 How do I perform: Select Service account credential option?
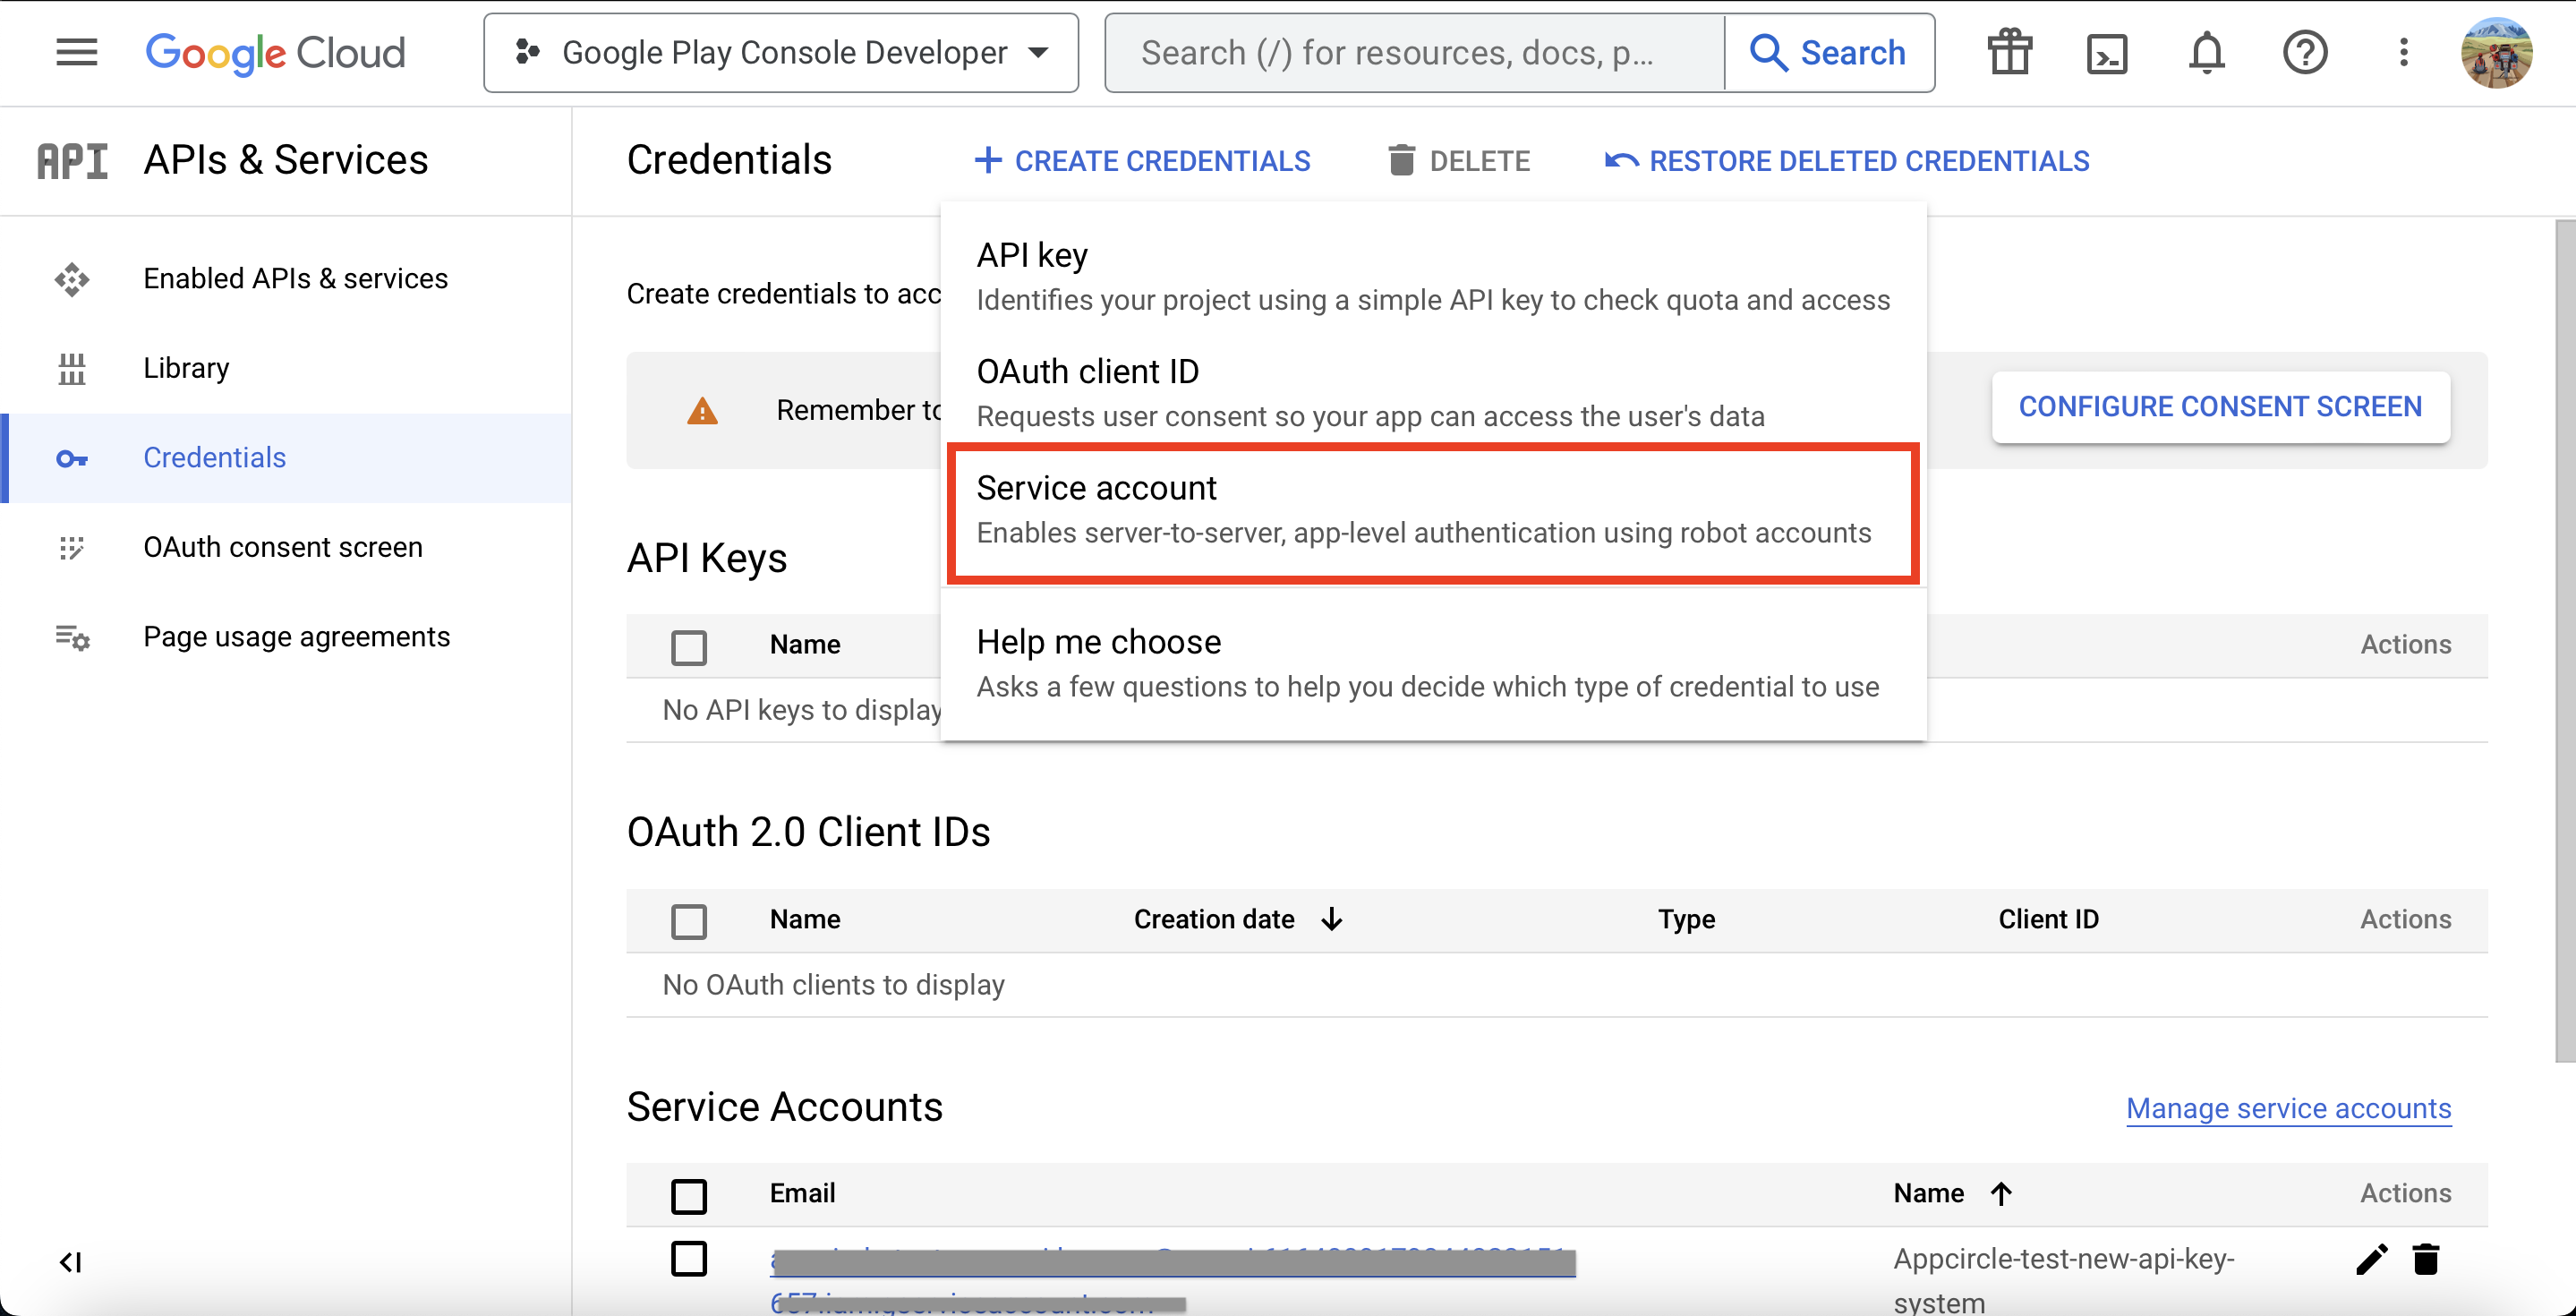point(1431,508)
